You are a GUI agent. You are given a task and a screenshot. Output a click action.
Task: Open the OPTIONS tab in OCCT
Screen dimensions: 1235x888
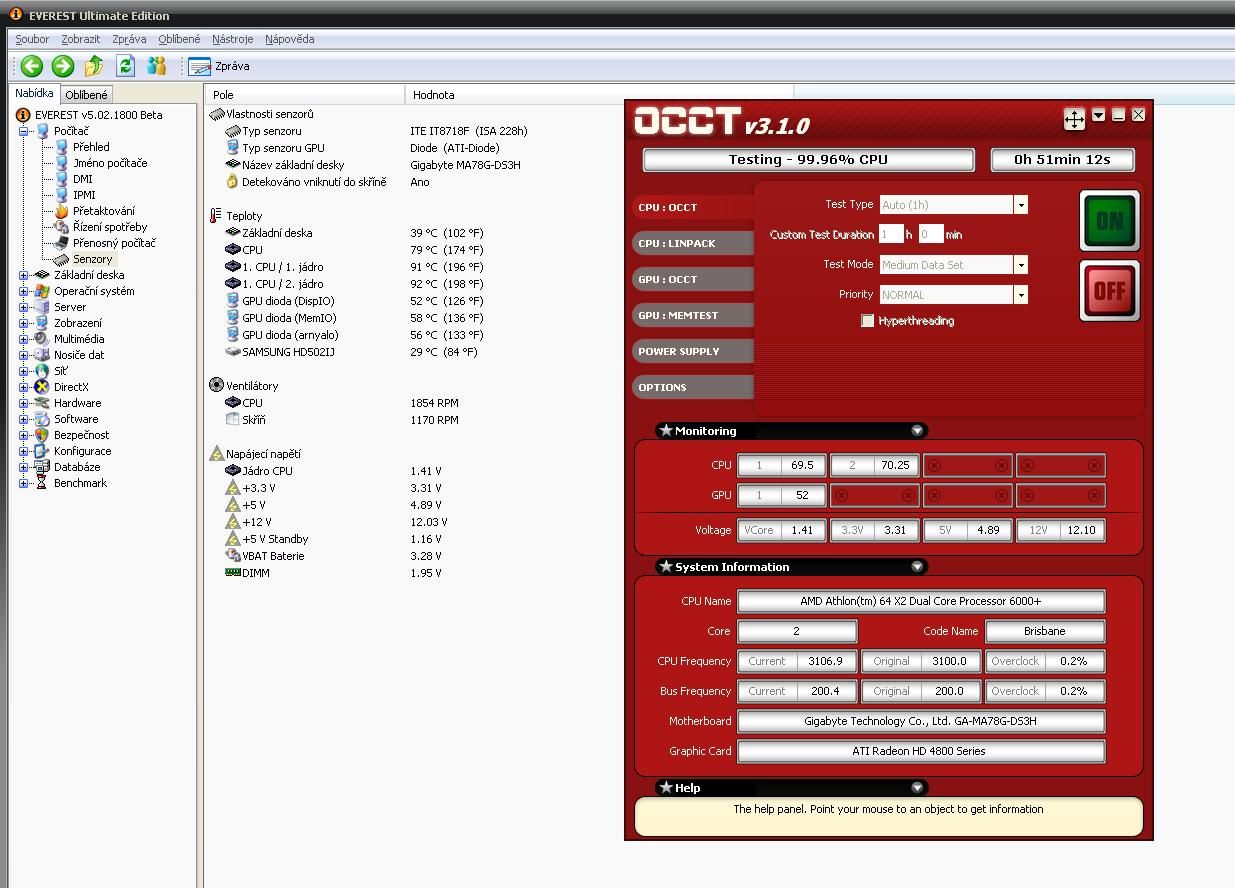[694, 387]
